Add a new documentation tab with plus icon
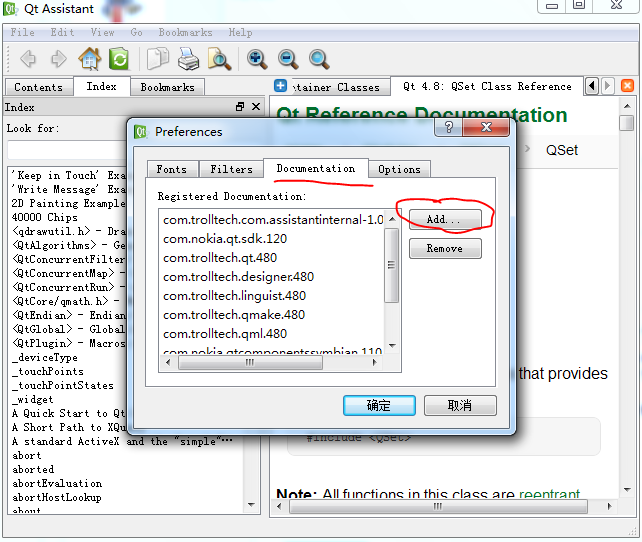 pos(280,86)
